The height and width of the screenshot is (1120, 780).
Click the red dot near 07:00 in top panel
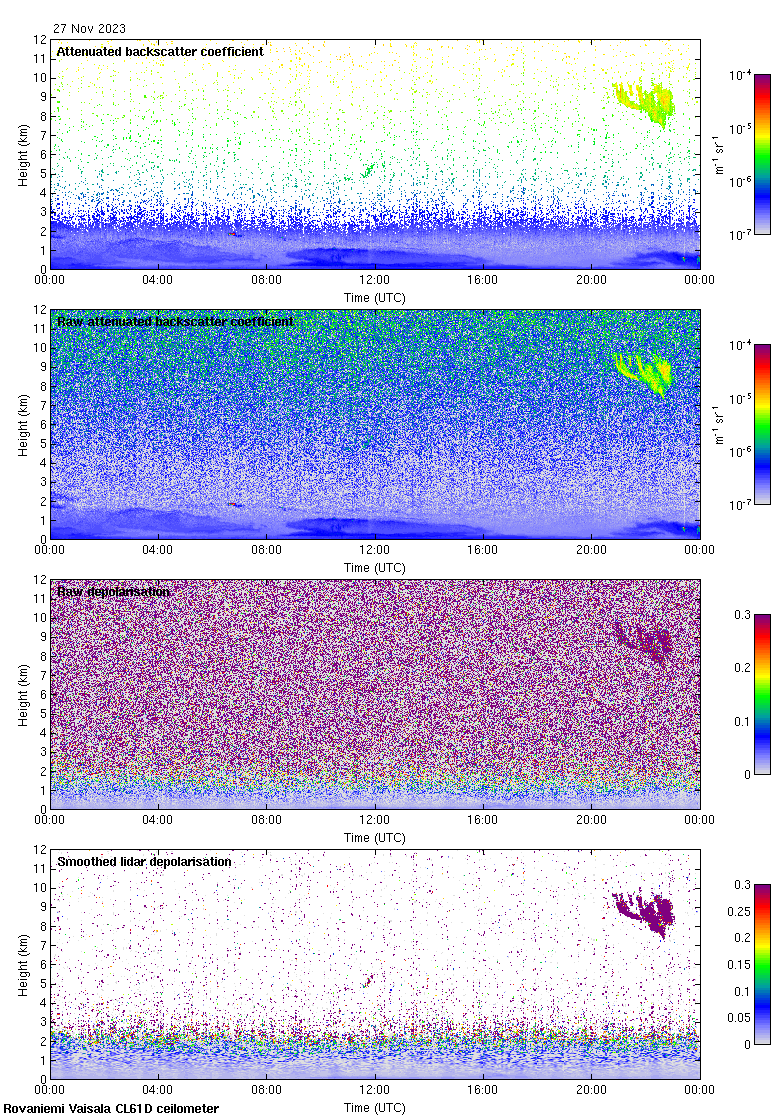[x=234, y=234]
